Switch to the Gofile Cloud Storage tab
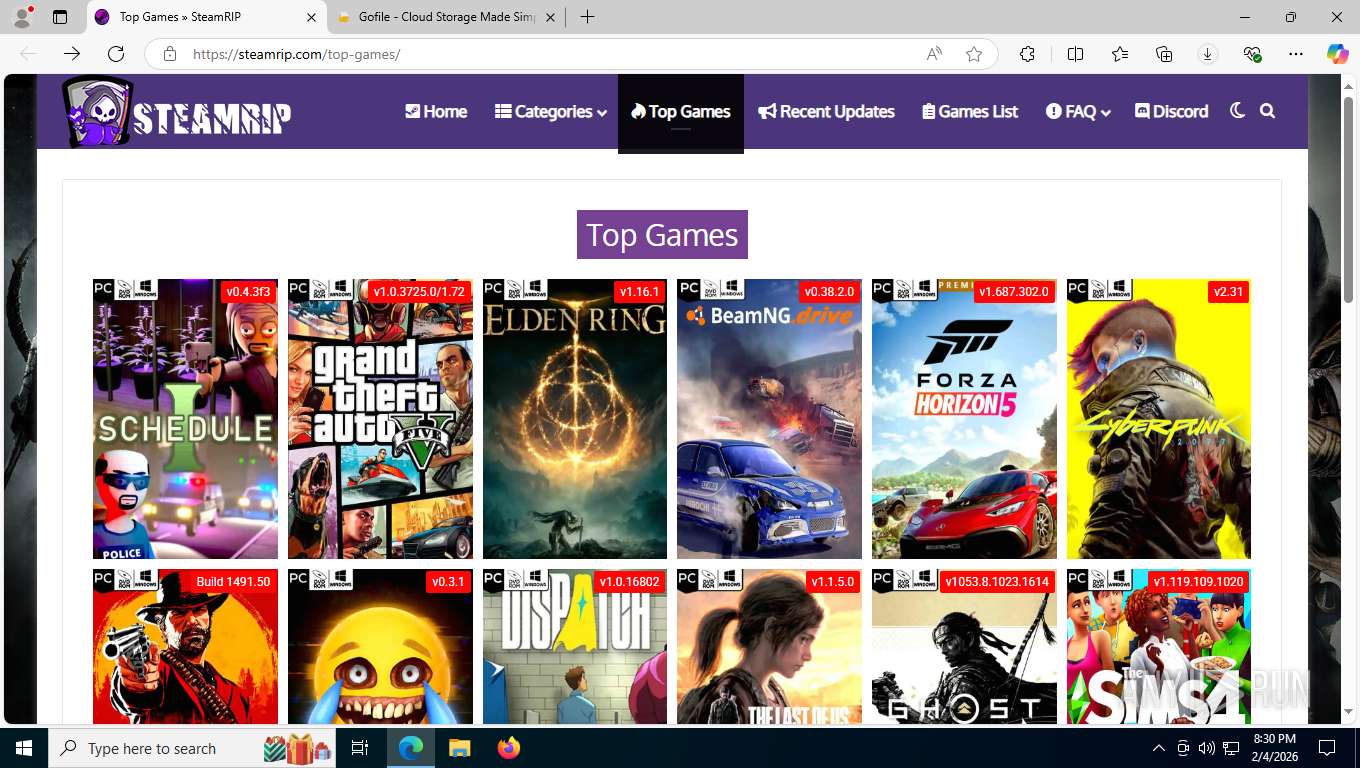The height and width of the screenshot is (768, 1360). pyautogui.click(x=447, y=17)
